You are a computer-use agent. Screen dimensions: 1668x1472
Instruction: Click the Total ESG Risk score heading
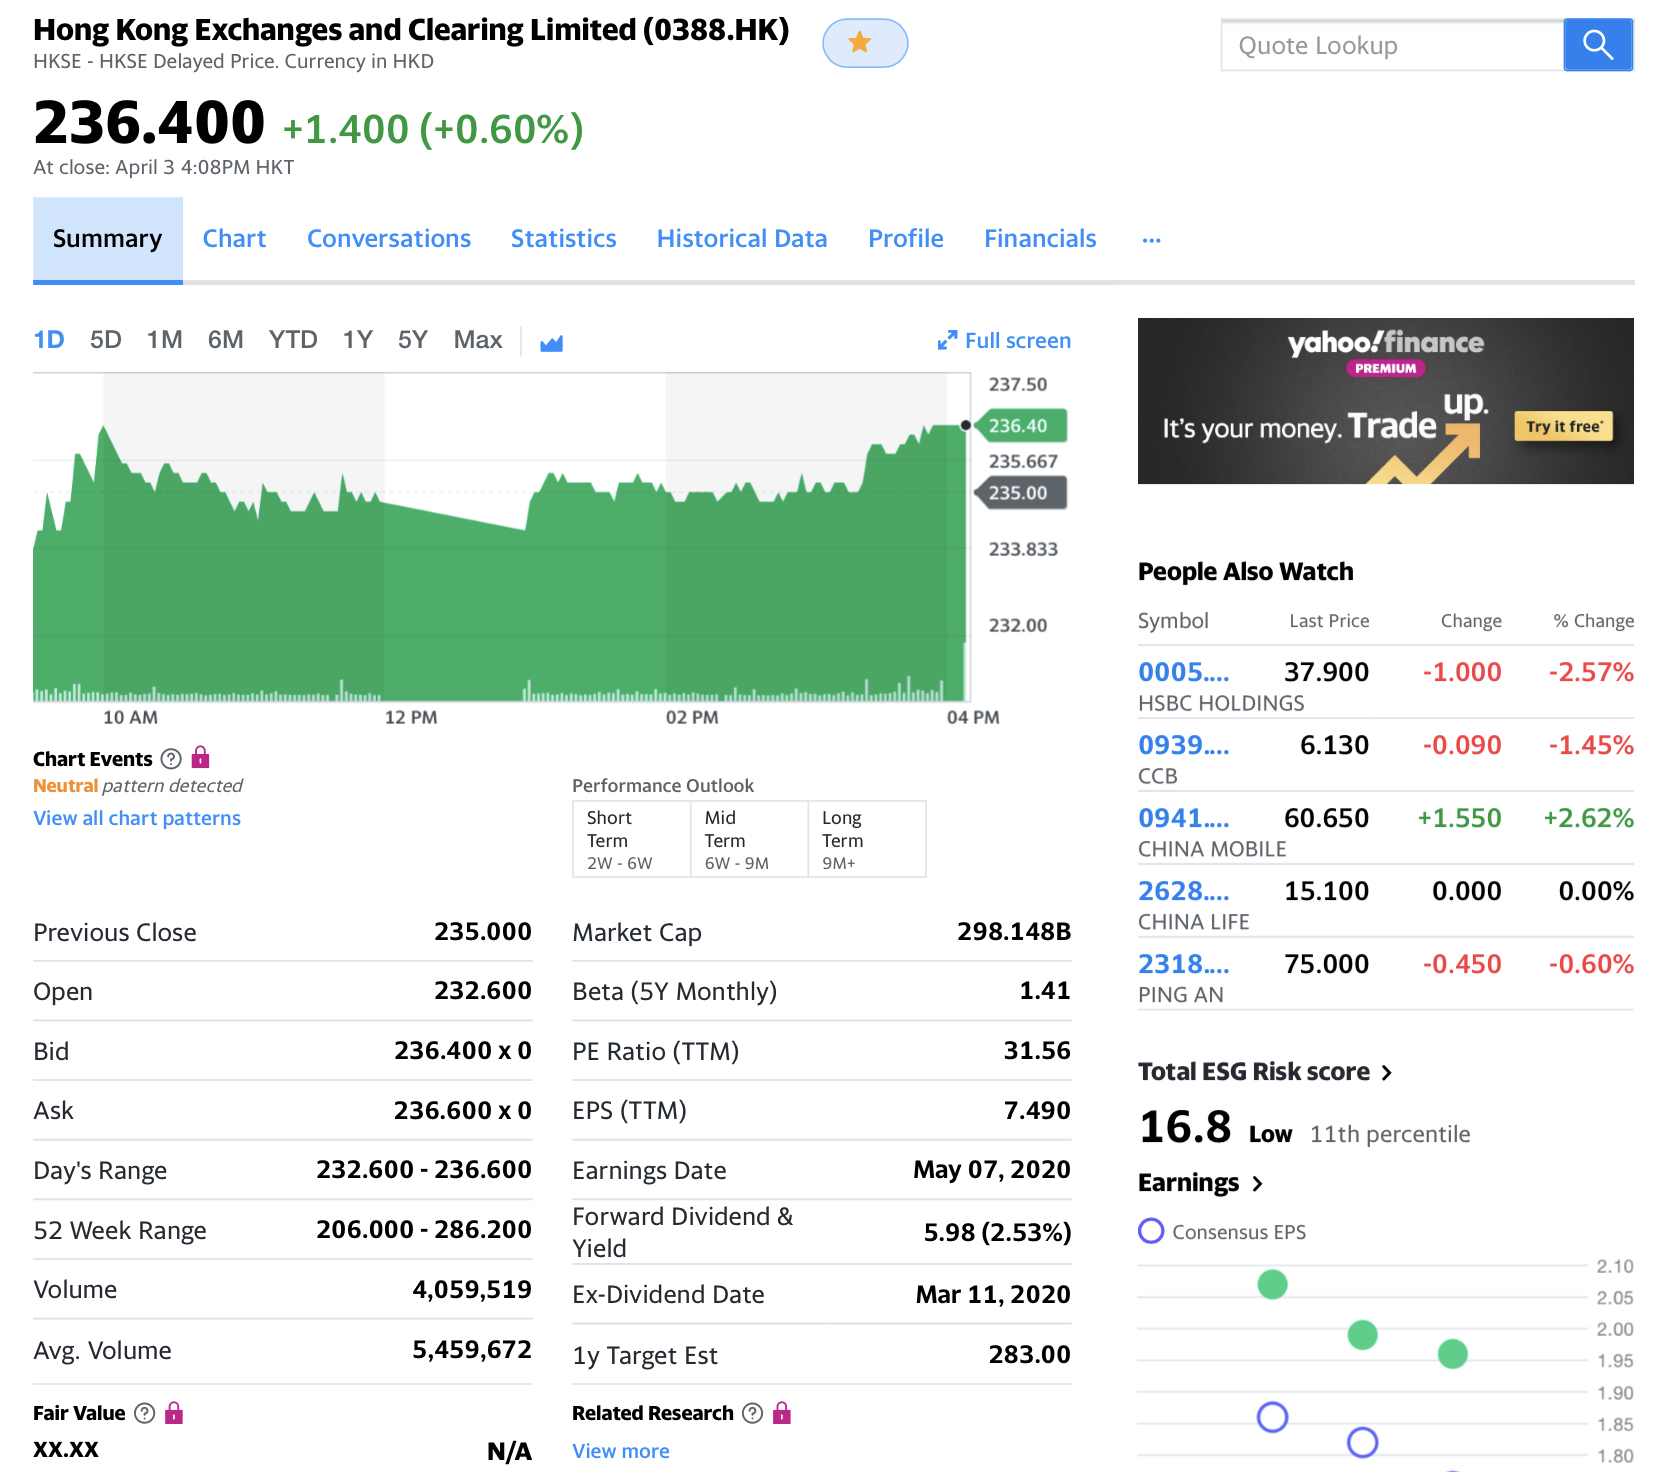[1254, 1072]
